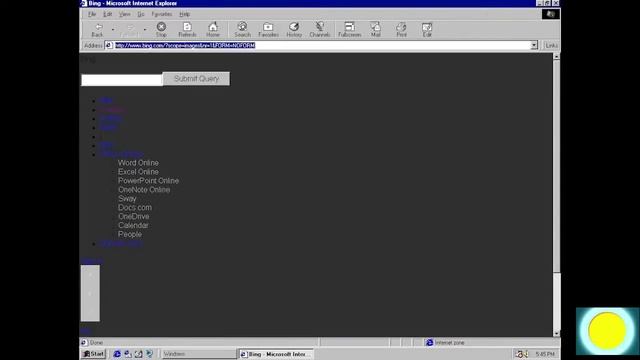Open the Go menu
The height and width of the screenshot is (360, 640).
click(140, 14)
